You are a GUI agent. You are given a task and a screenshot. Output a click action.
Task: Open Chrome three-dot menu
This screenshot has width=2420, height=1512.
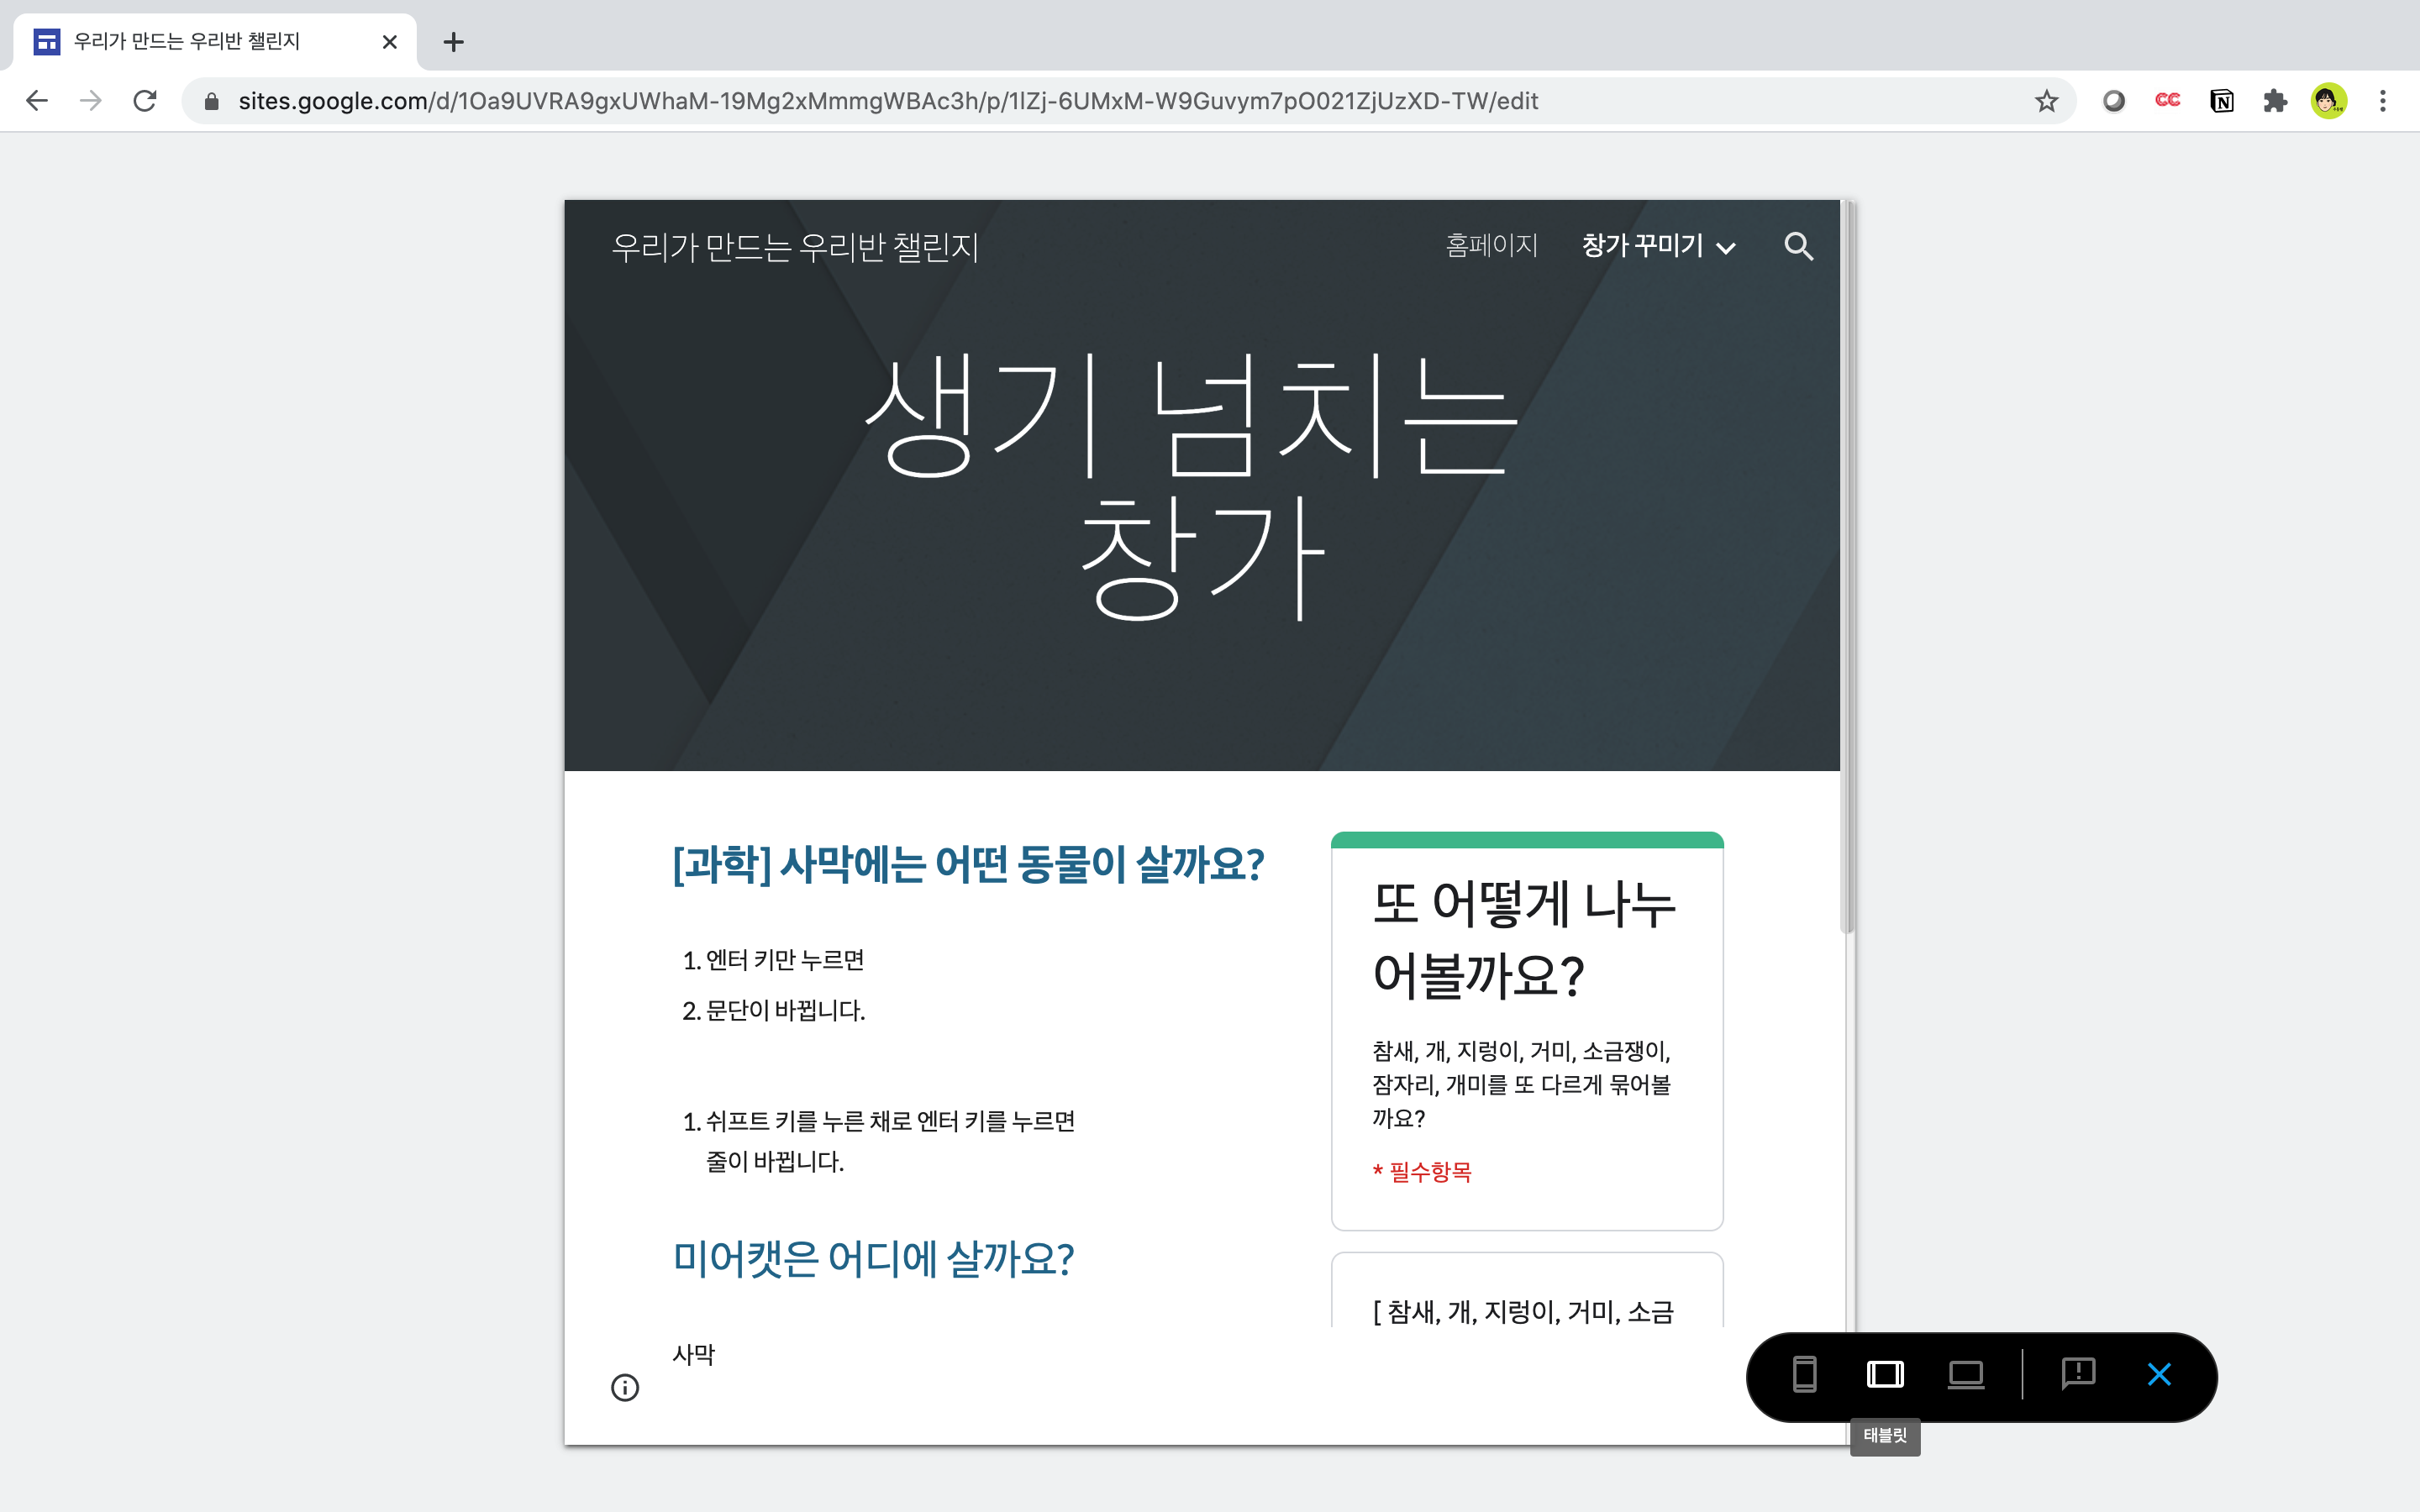[2383, 101]
